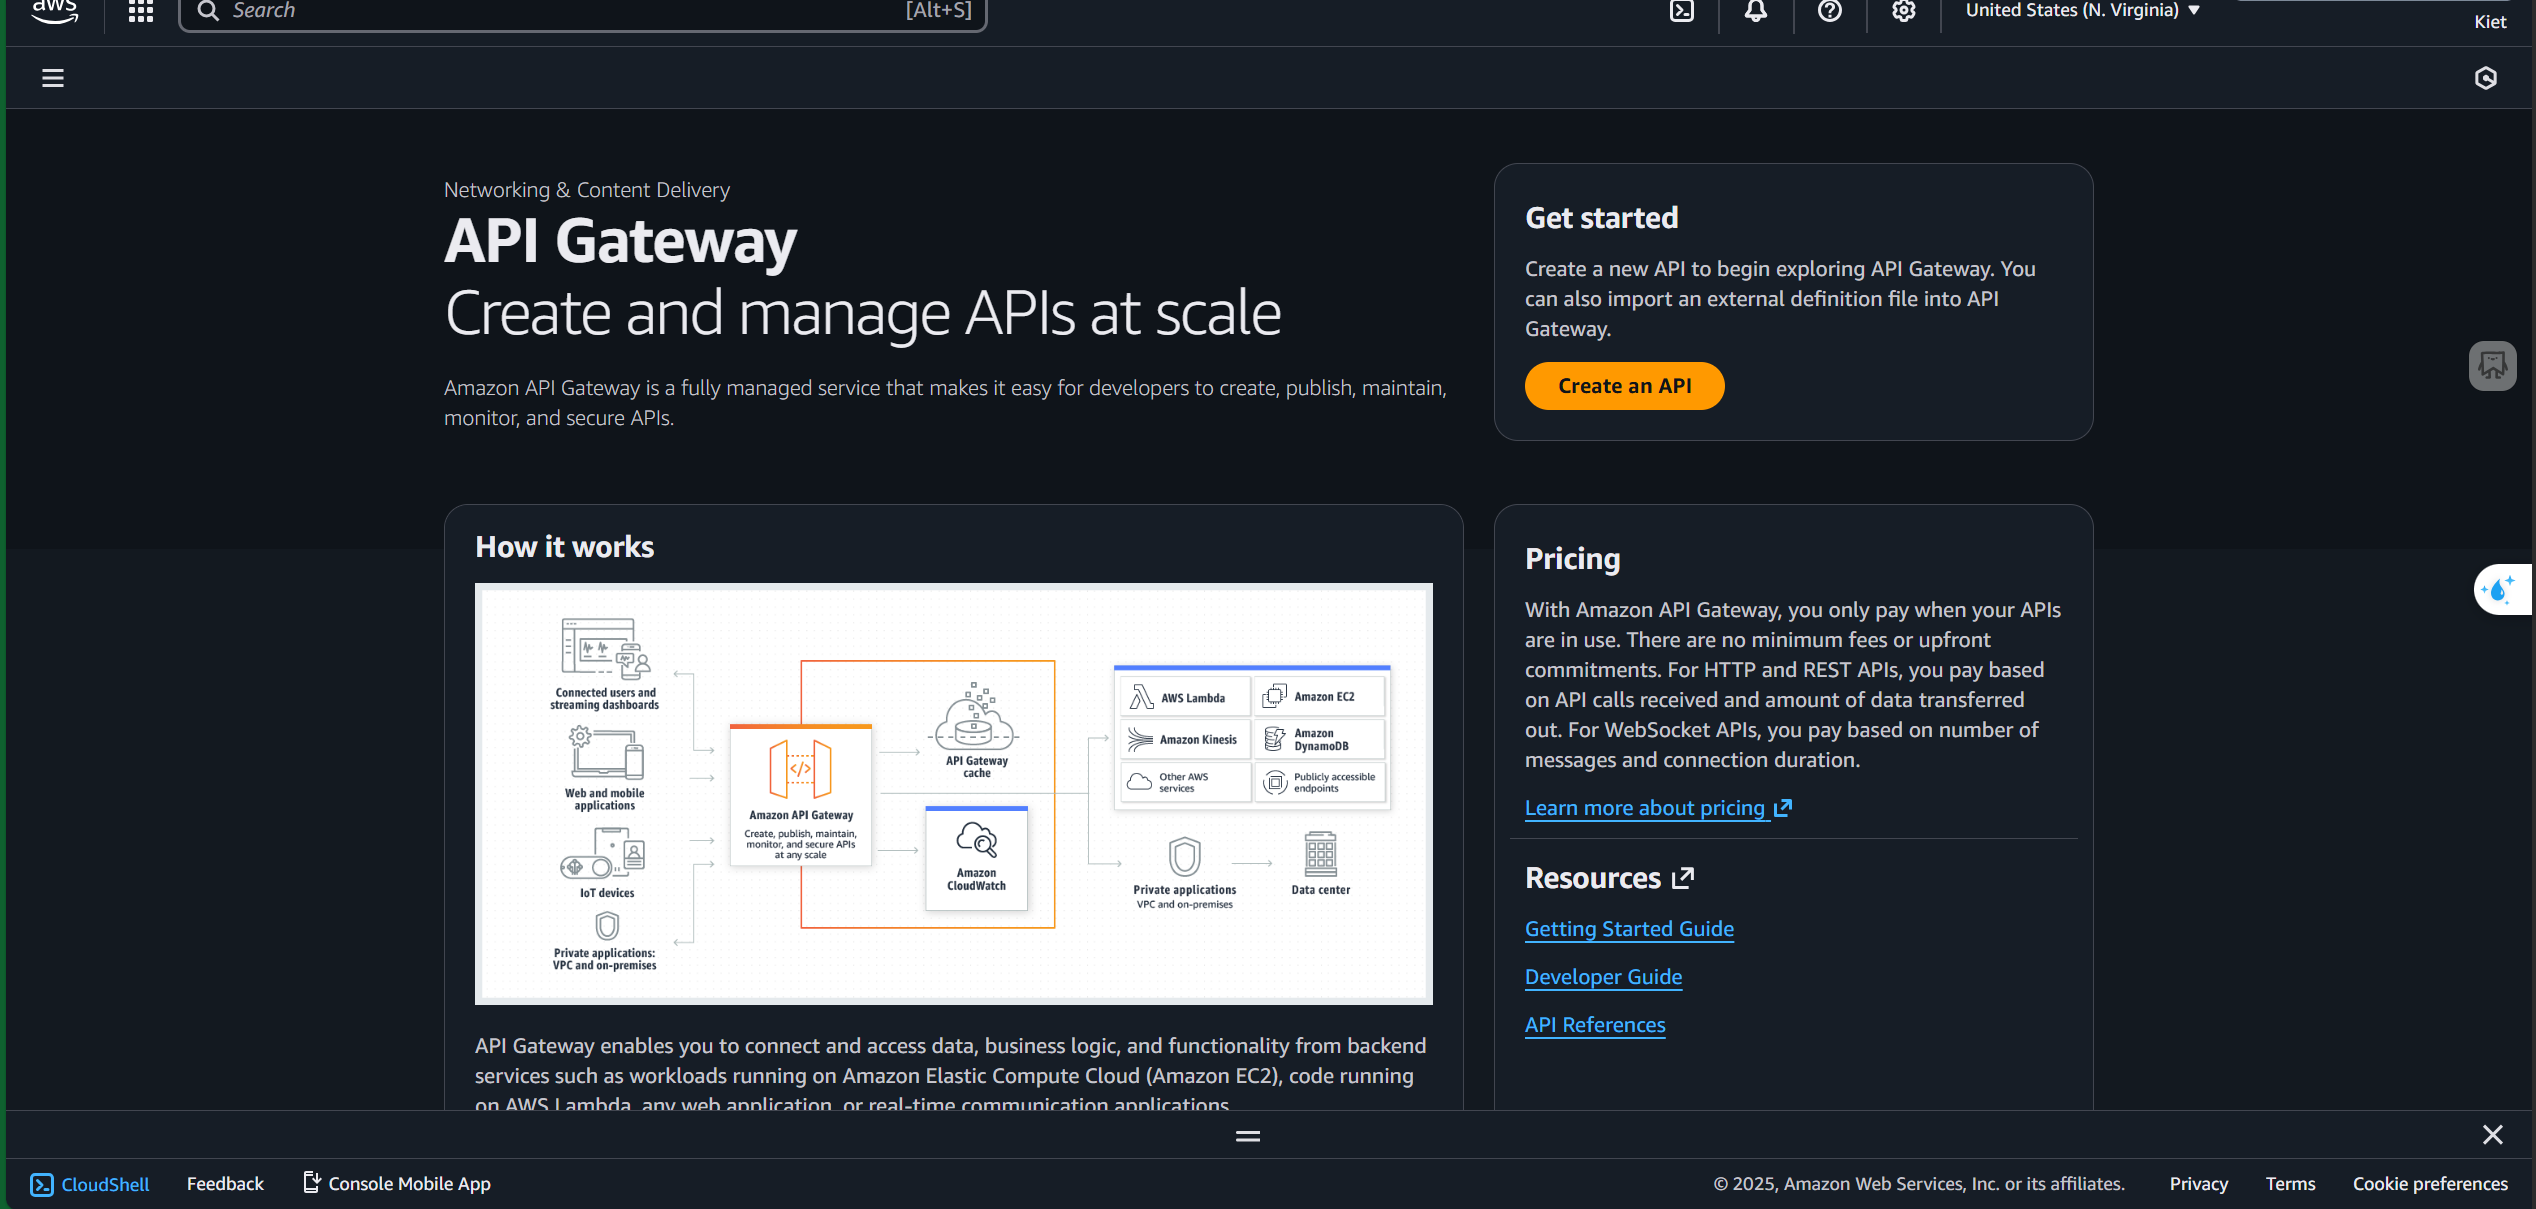Screen dimensions: 2536x1209
Task: Open the hexagon panel icon at top right
Action: coord(2486,78)
